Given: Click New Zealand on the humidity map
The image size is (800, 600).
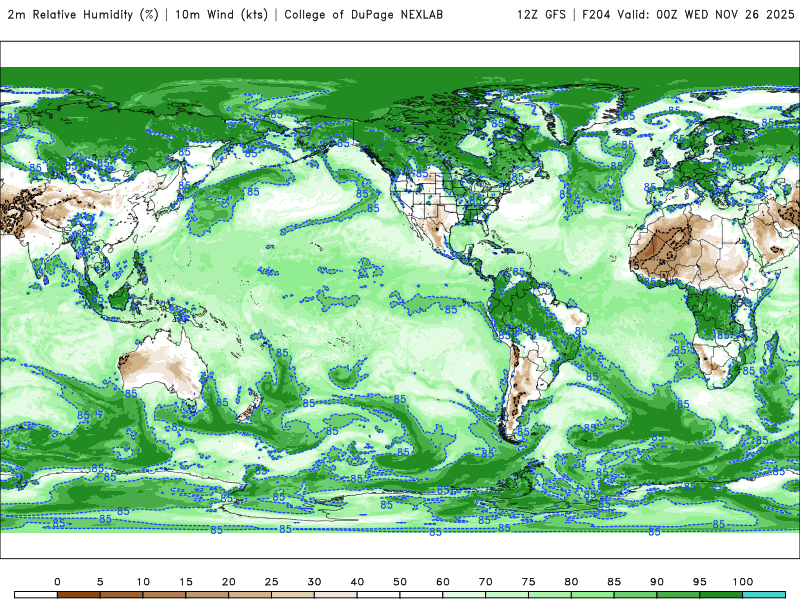Looking at the screenshot, I should click(x=248, y=407).
